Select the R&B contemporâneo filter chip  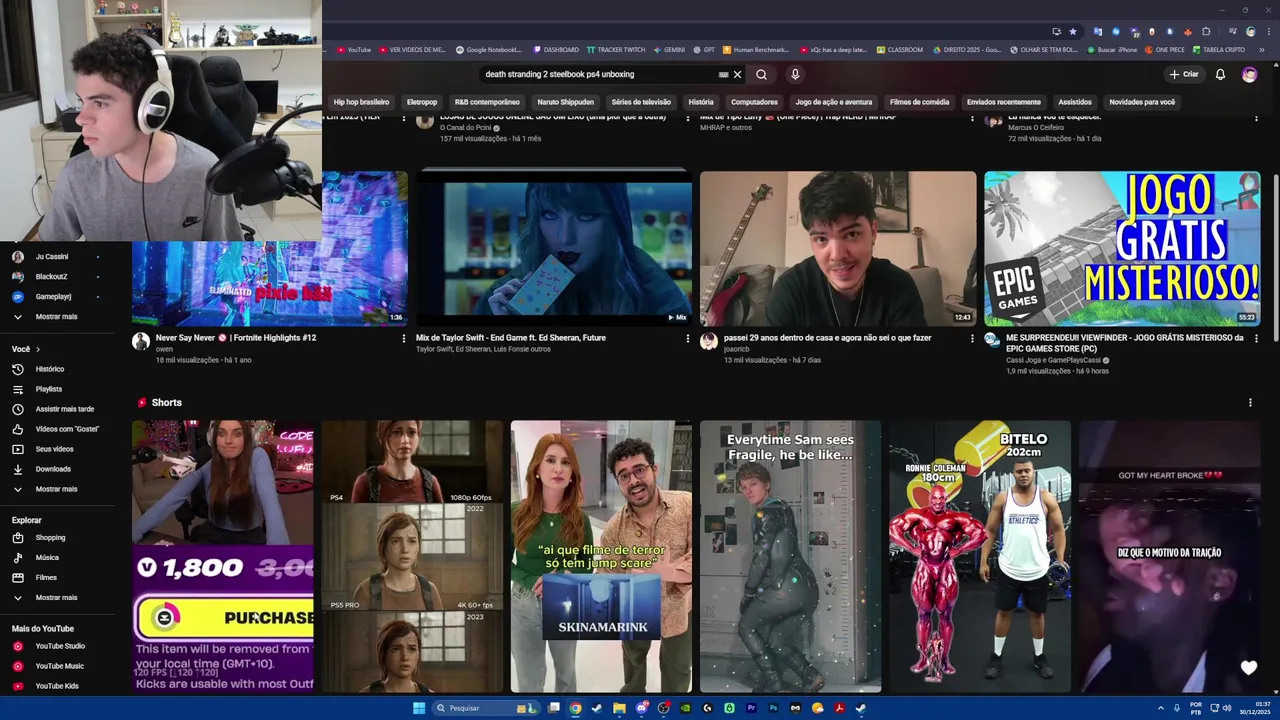click(487, 102)
